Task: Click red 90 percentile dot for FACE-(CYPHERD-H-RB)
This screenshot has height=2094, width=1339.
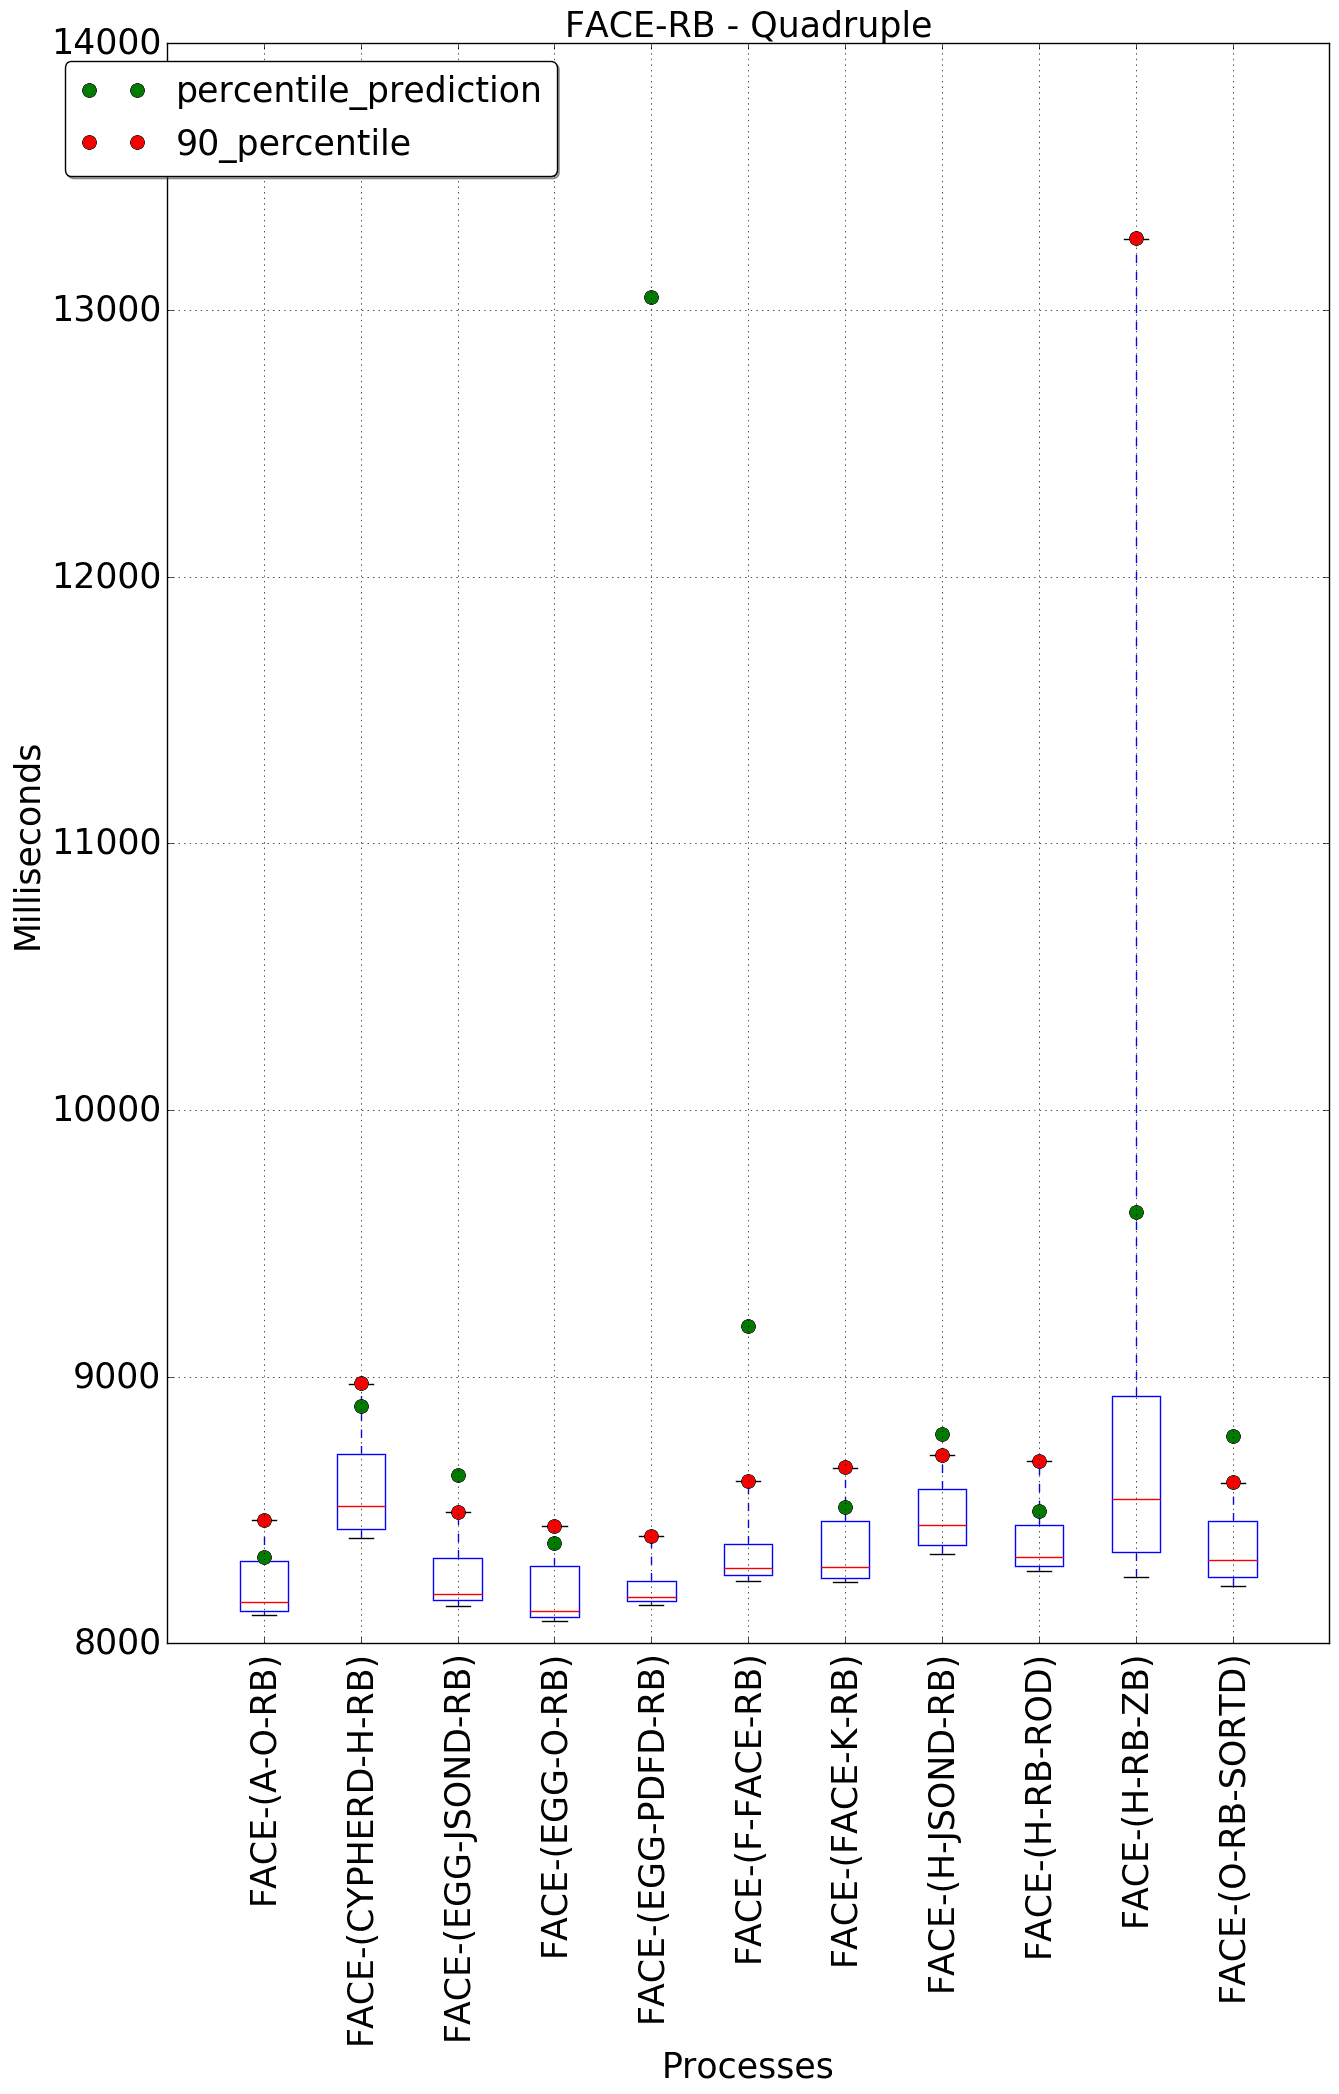Action: click(x=361, y=1383)
